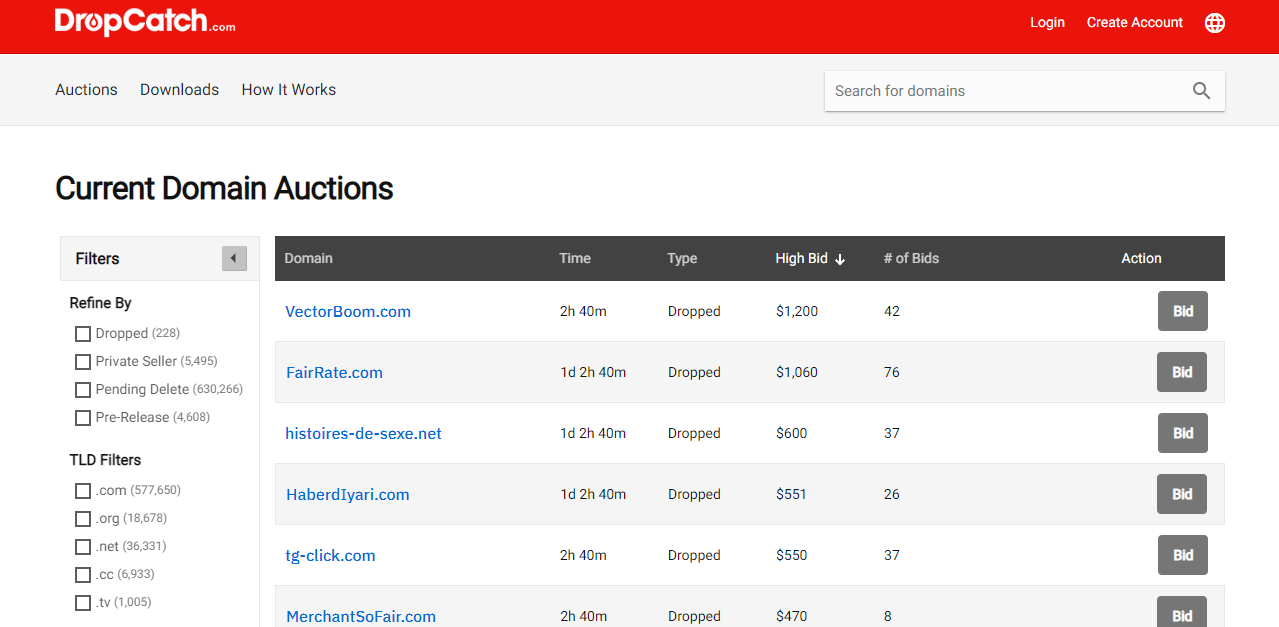
Task: Open the globe language selector
Action: point(1214,23)
